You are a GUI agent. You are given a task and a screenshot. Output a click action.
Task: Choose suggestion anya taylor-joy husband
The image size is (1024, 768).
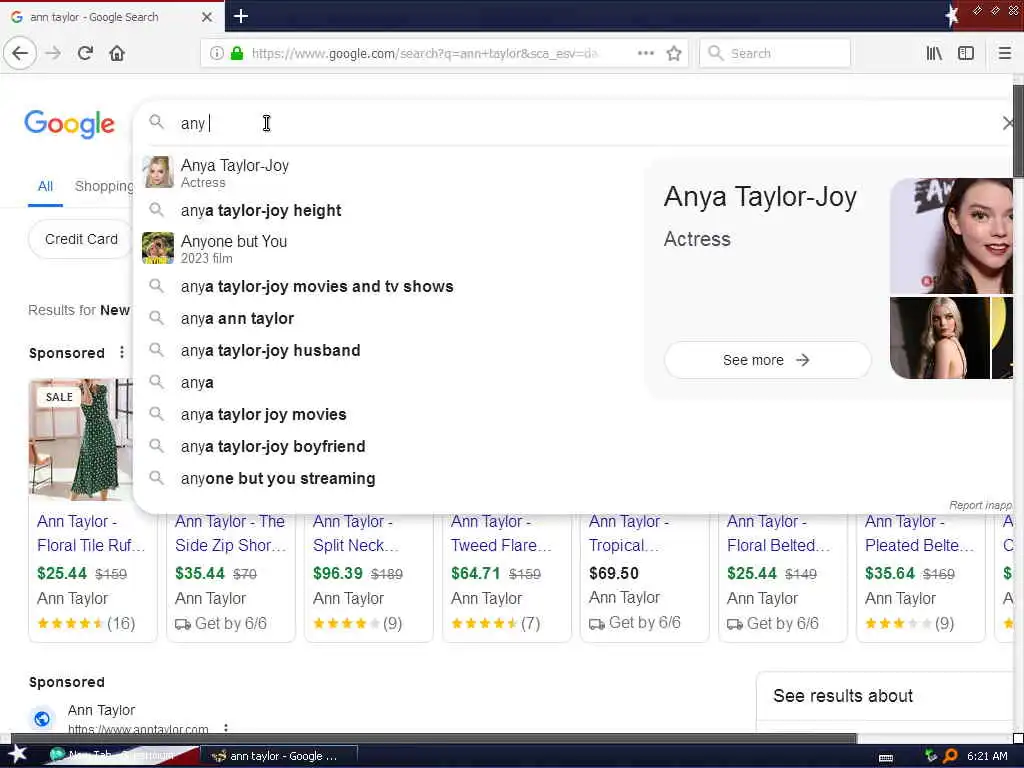pos(270,350)
